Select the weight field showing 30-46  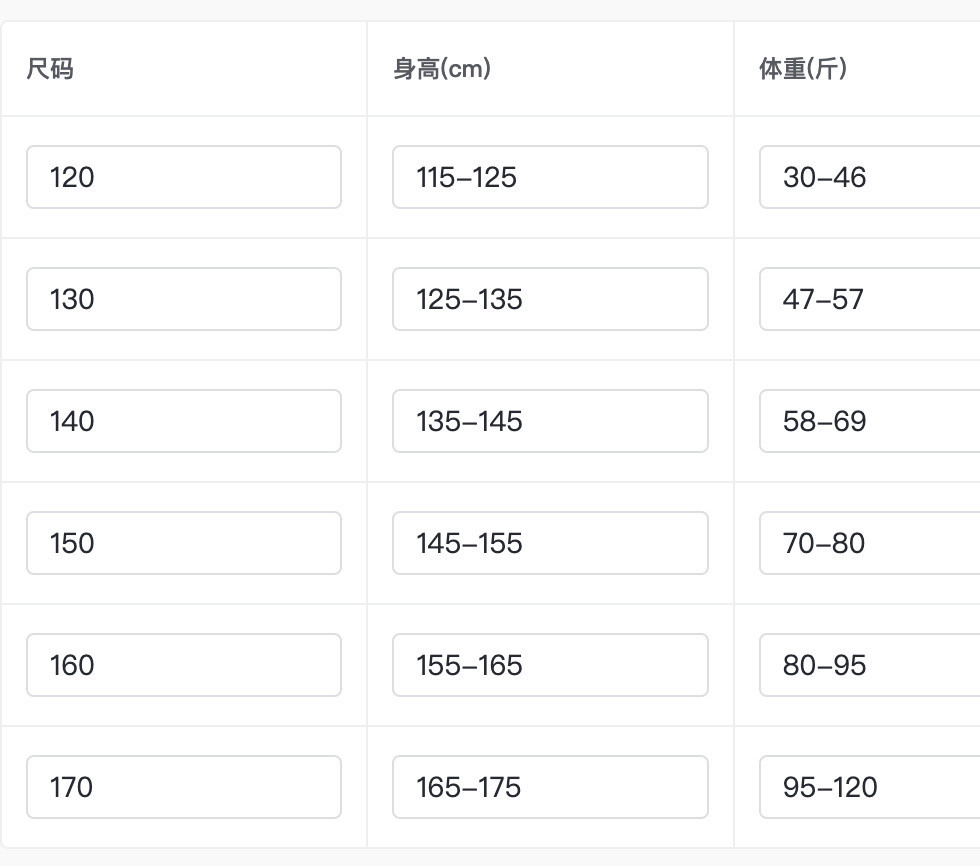[870, 177]
